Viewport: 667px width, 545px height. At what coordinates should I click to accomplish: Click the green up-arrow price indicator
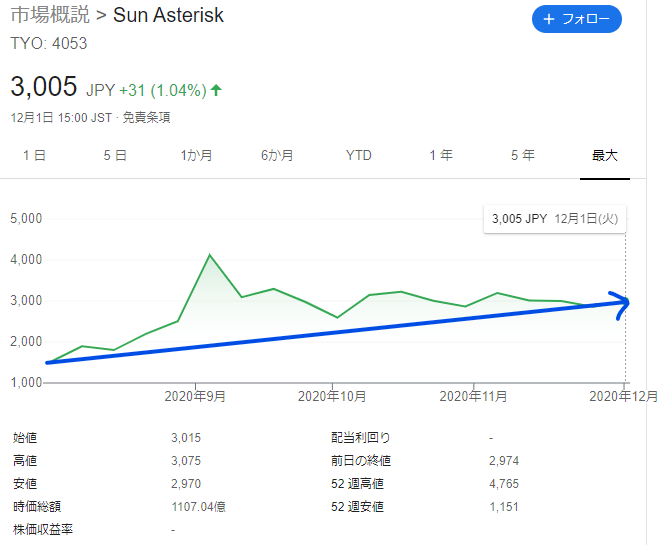[x=216, y=90]
